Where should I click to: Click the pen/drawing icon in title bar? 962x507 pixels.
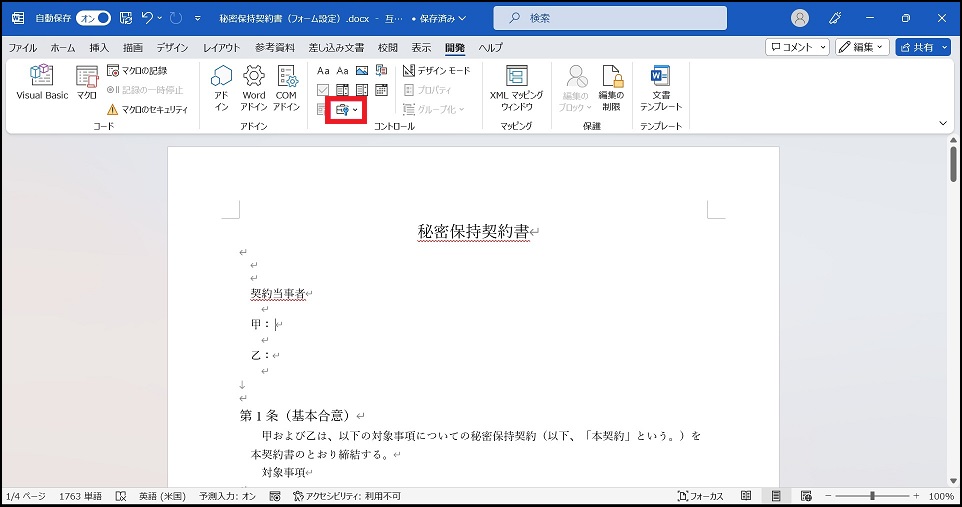[x=835, y=18]
